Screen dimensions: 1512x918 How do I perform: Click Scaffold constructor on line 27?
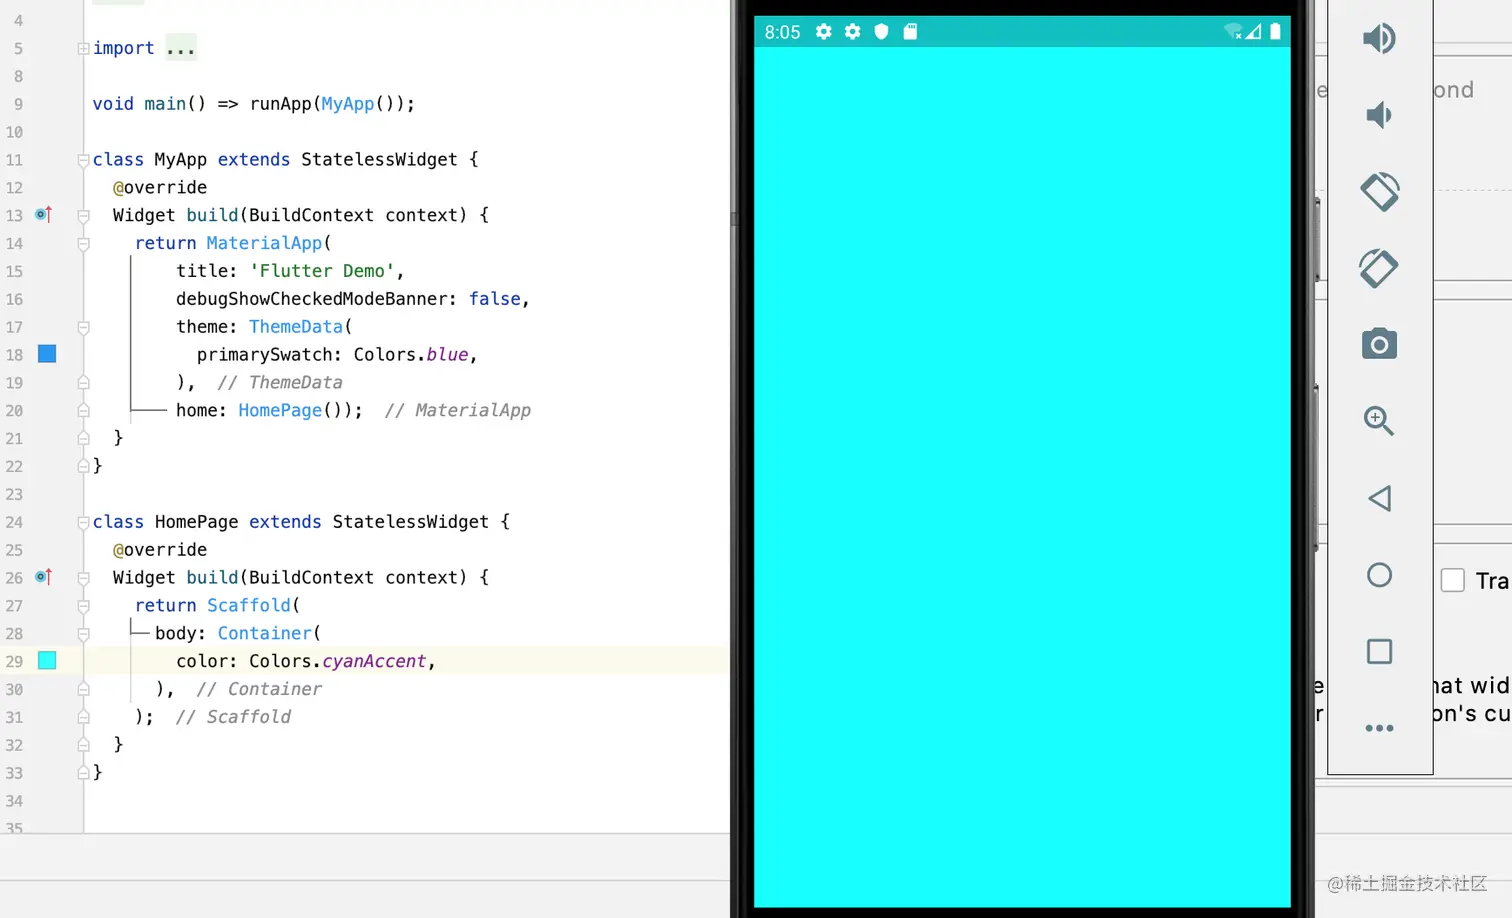click(x=249, y=605)
